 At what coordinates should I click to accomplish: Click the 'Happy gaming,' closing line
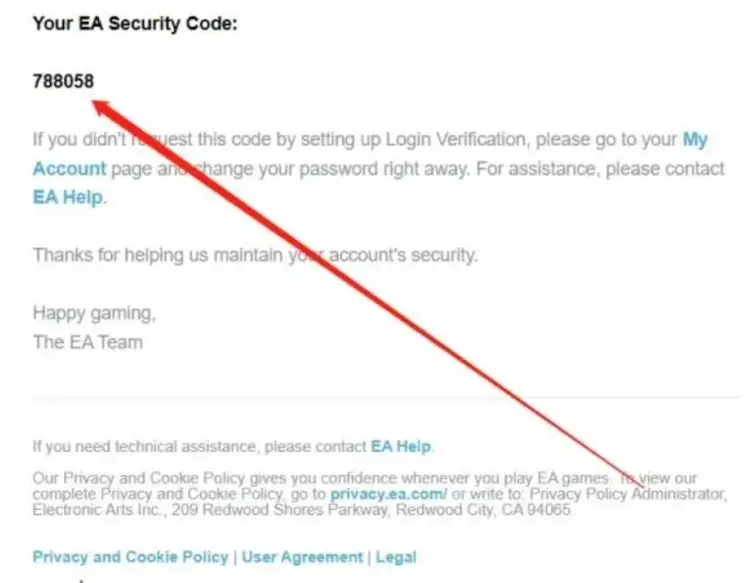point(94,313)
